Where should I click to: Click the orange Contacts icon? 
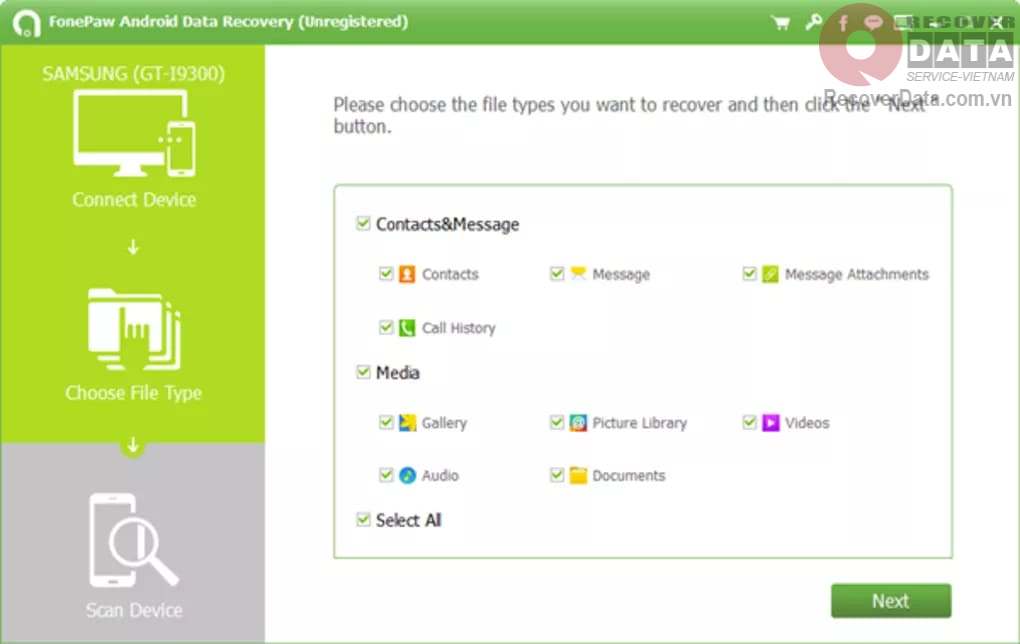[407, 274]
